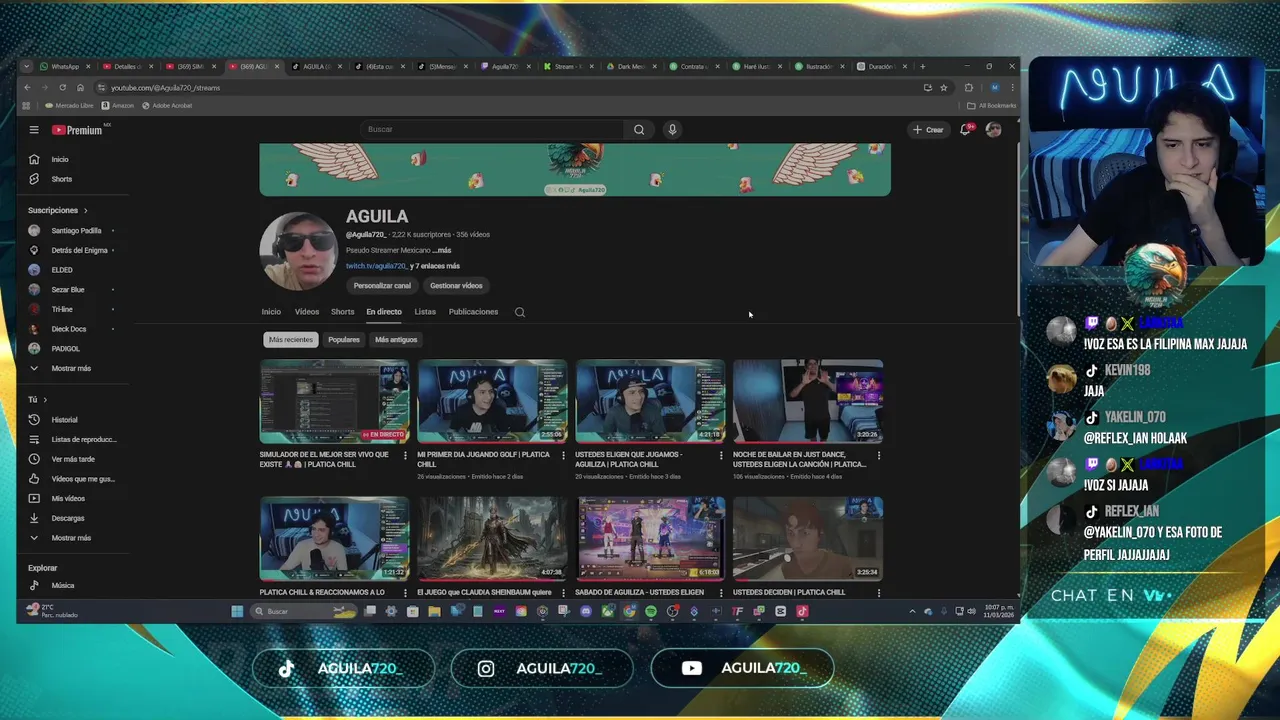
Task: Open browser extensions puzzle icon
Action: pos(968,88)
